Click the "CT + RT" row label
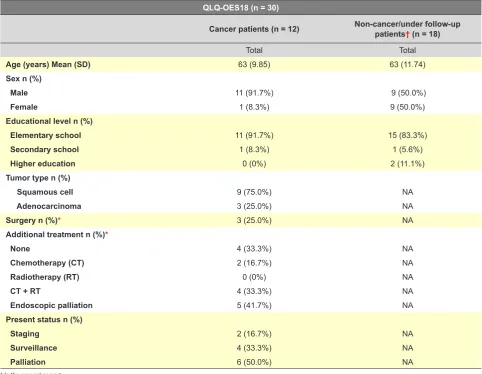 click(25, 291)
